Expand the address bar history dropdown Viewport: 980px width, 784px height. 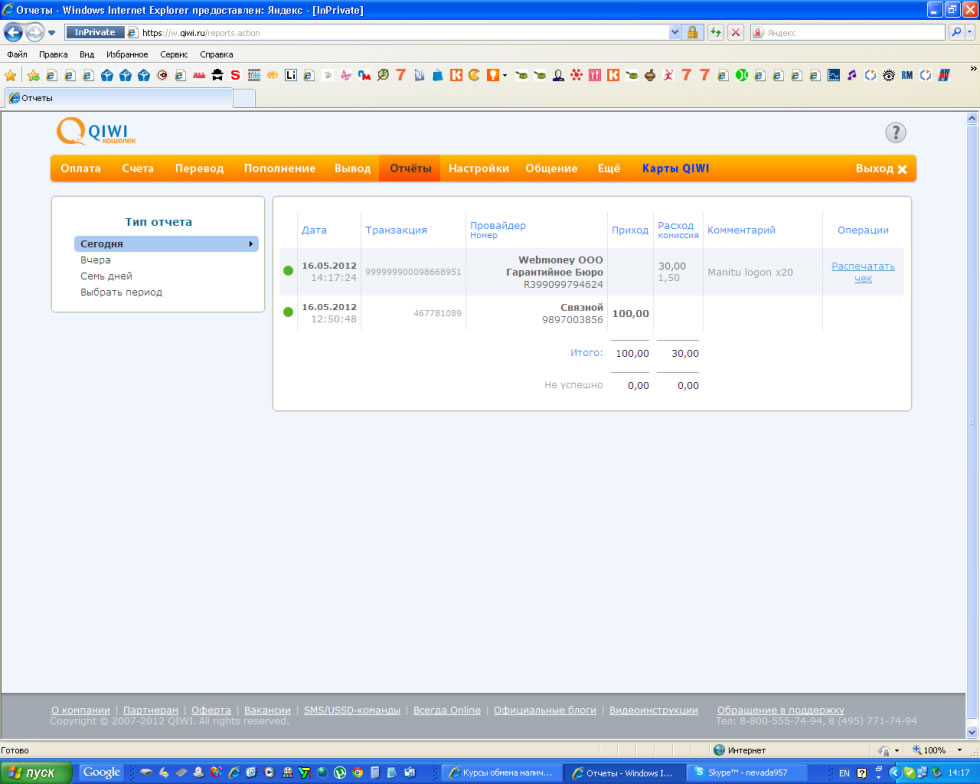(x=675, y=32)
